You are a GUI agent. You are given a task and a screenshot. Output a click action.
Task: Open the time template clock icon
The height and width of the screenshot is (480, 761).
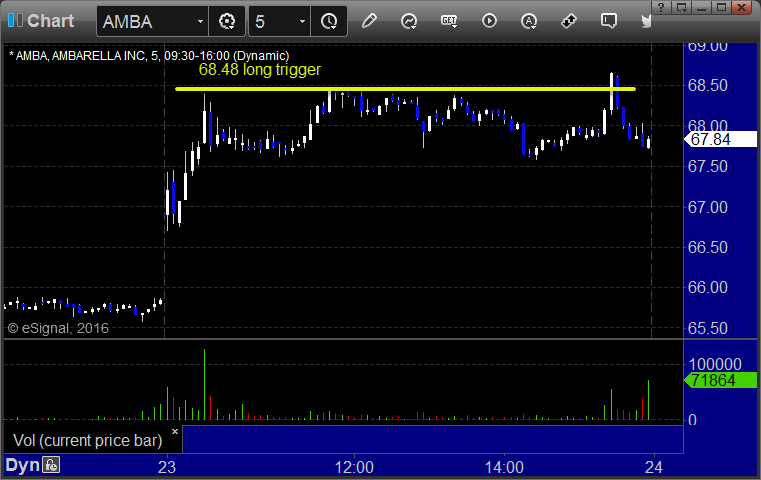tap(329, 21)
